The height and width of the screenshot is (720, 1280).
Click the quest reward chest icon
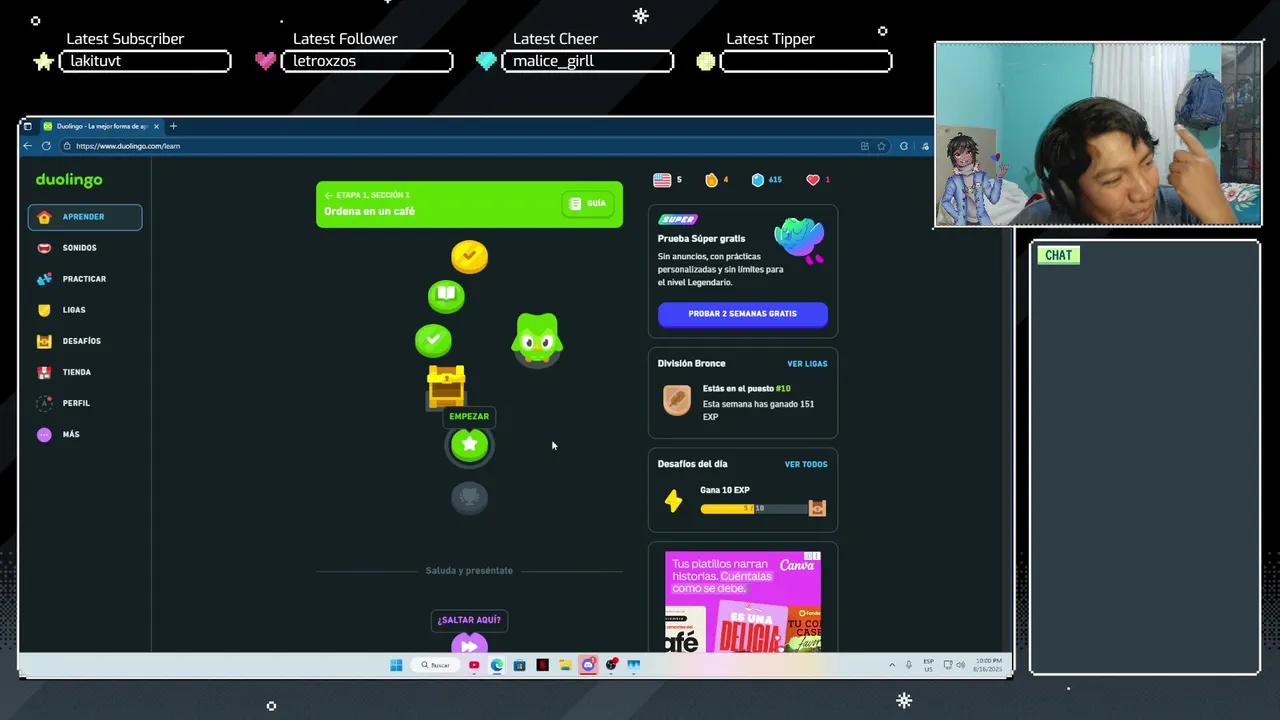click(817, 508)
